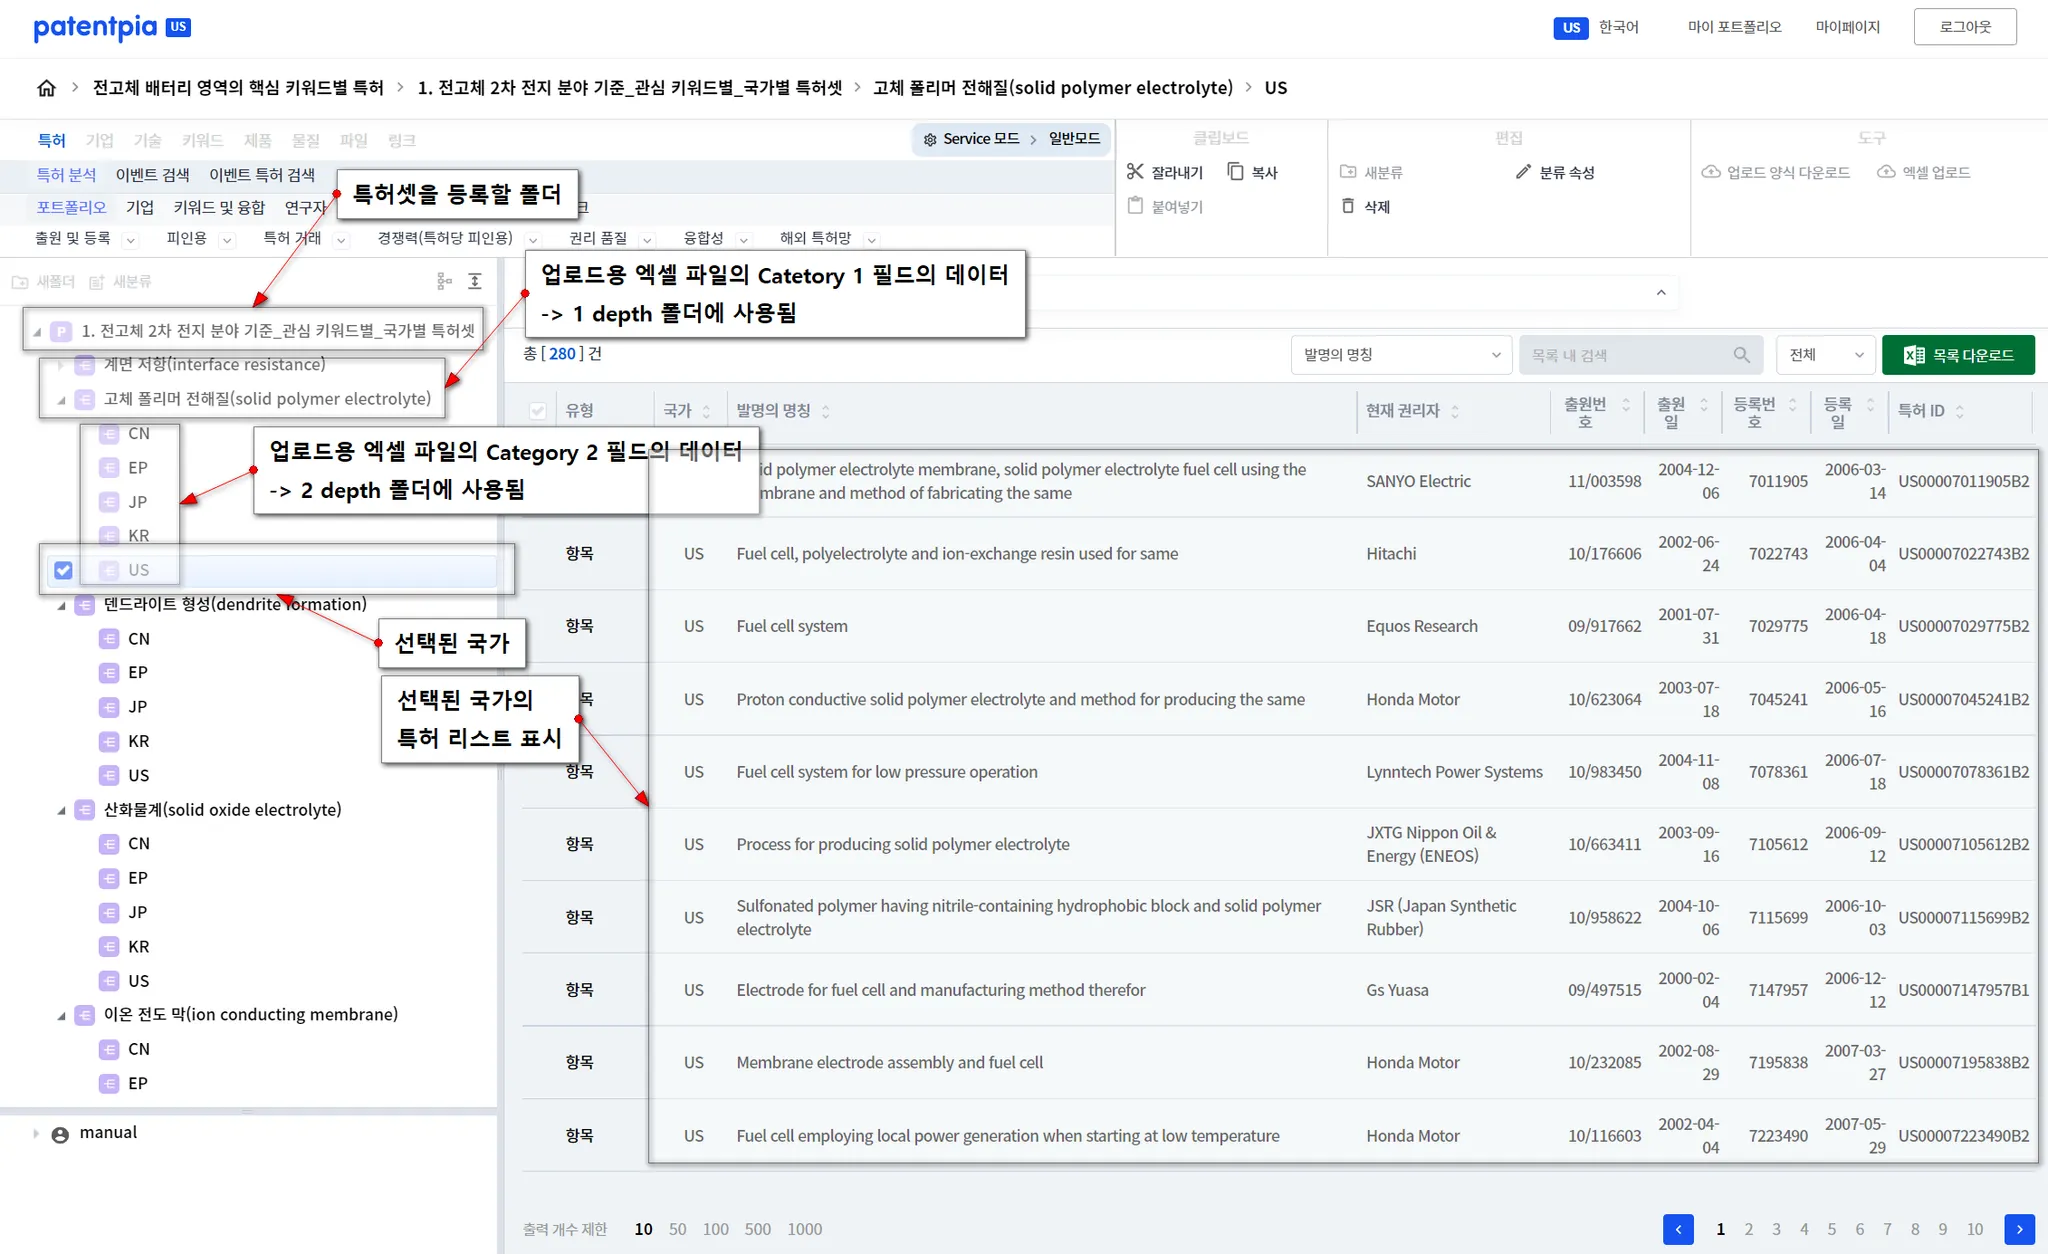
Task: Toggle select-all checkbox in table header
Action: click(x=538, y=411)
